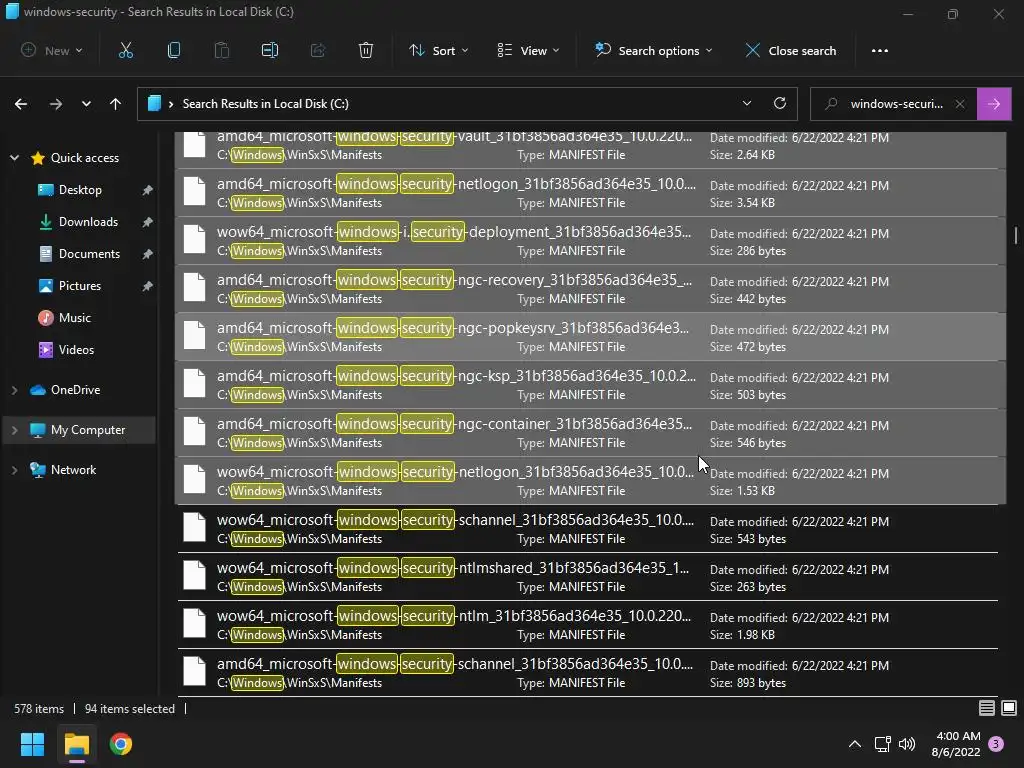Click the Delete trash can icon

click(366, 50)
